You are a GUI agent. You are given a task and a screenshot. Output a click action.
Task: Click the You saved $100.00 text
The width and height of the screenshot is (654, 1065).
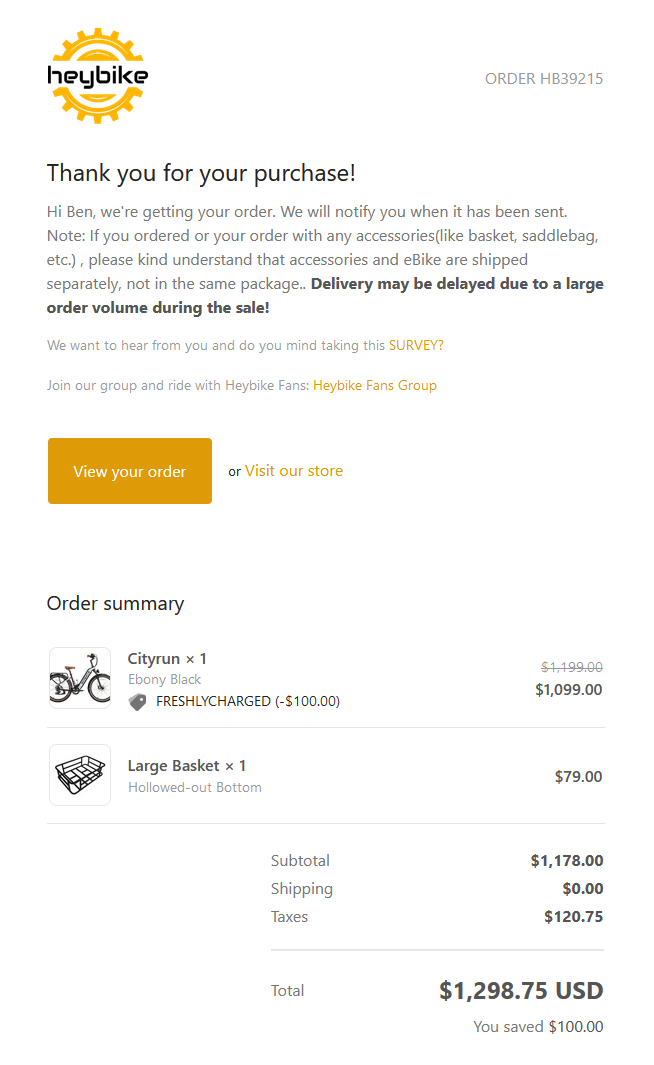[x=538, y=1027]
